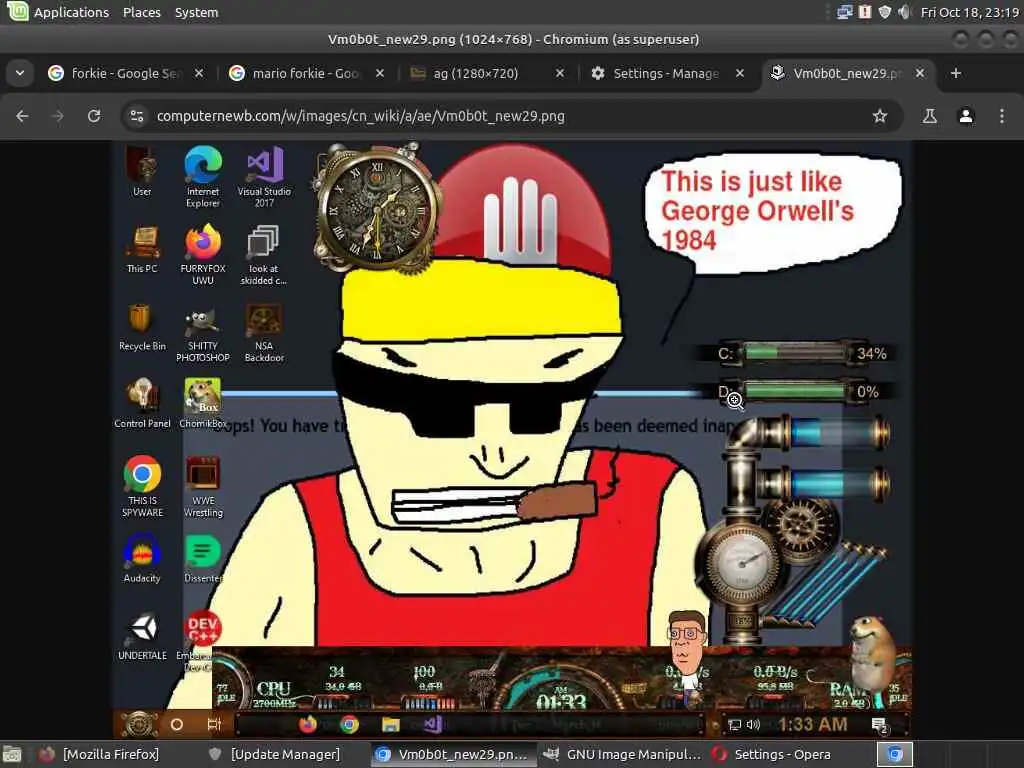Screen dimensions: 1024x768
Task: Select the Vm0b0t_new29.png taskbar entry
Action: [x=453, y=754]
